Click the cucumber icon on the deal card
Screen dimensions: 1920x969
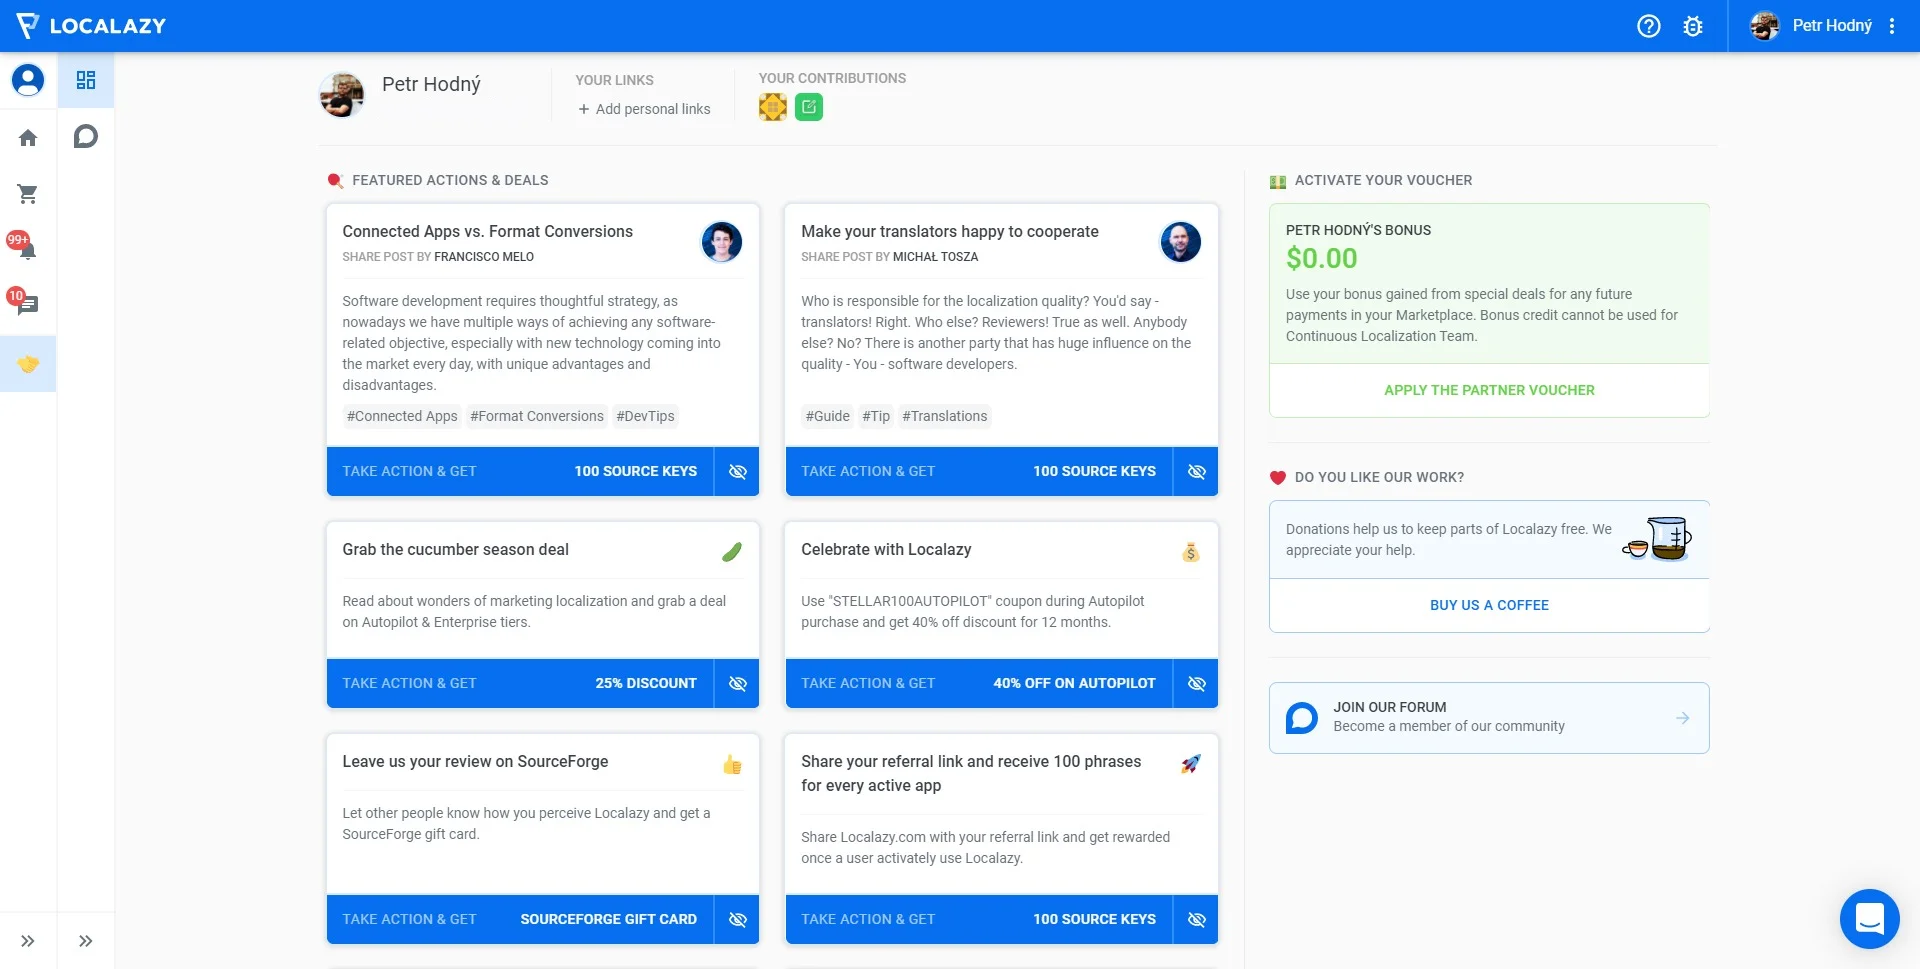pos(732,552)
